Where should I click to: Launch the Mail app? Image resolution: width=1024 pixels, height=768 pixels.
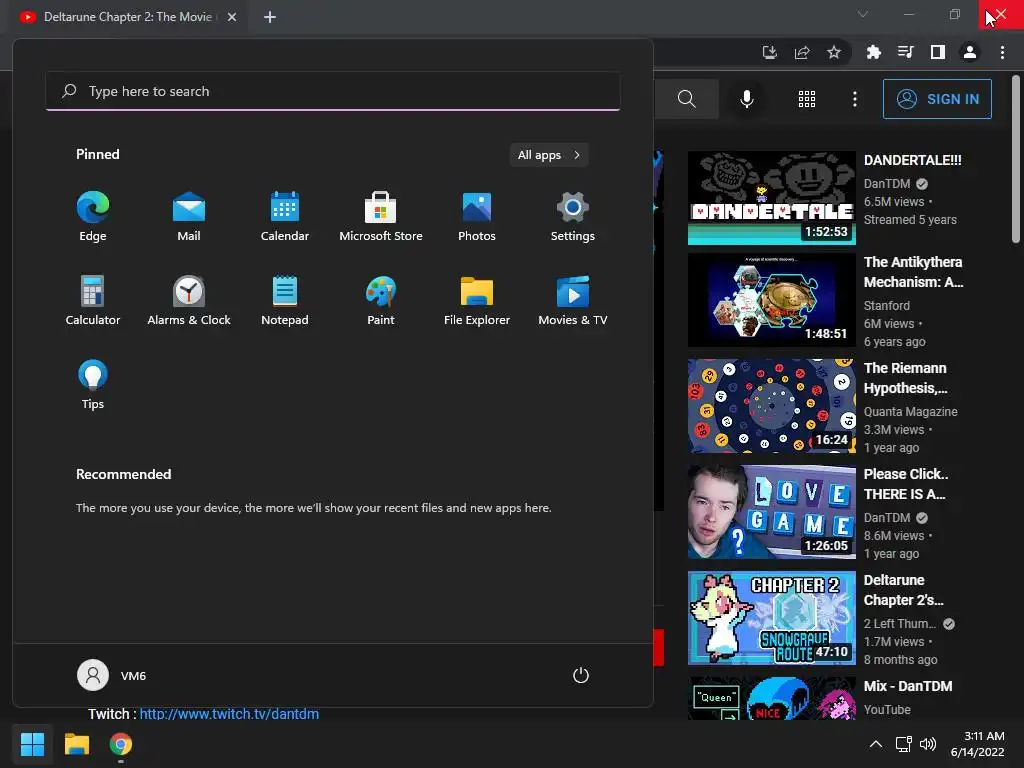tap(189, 216)
